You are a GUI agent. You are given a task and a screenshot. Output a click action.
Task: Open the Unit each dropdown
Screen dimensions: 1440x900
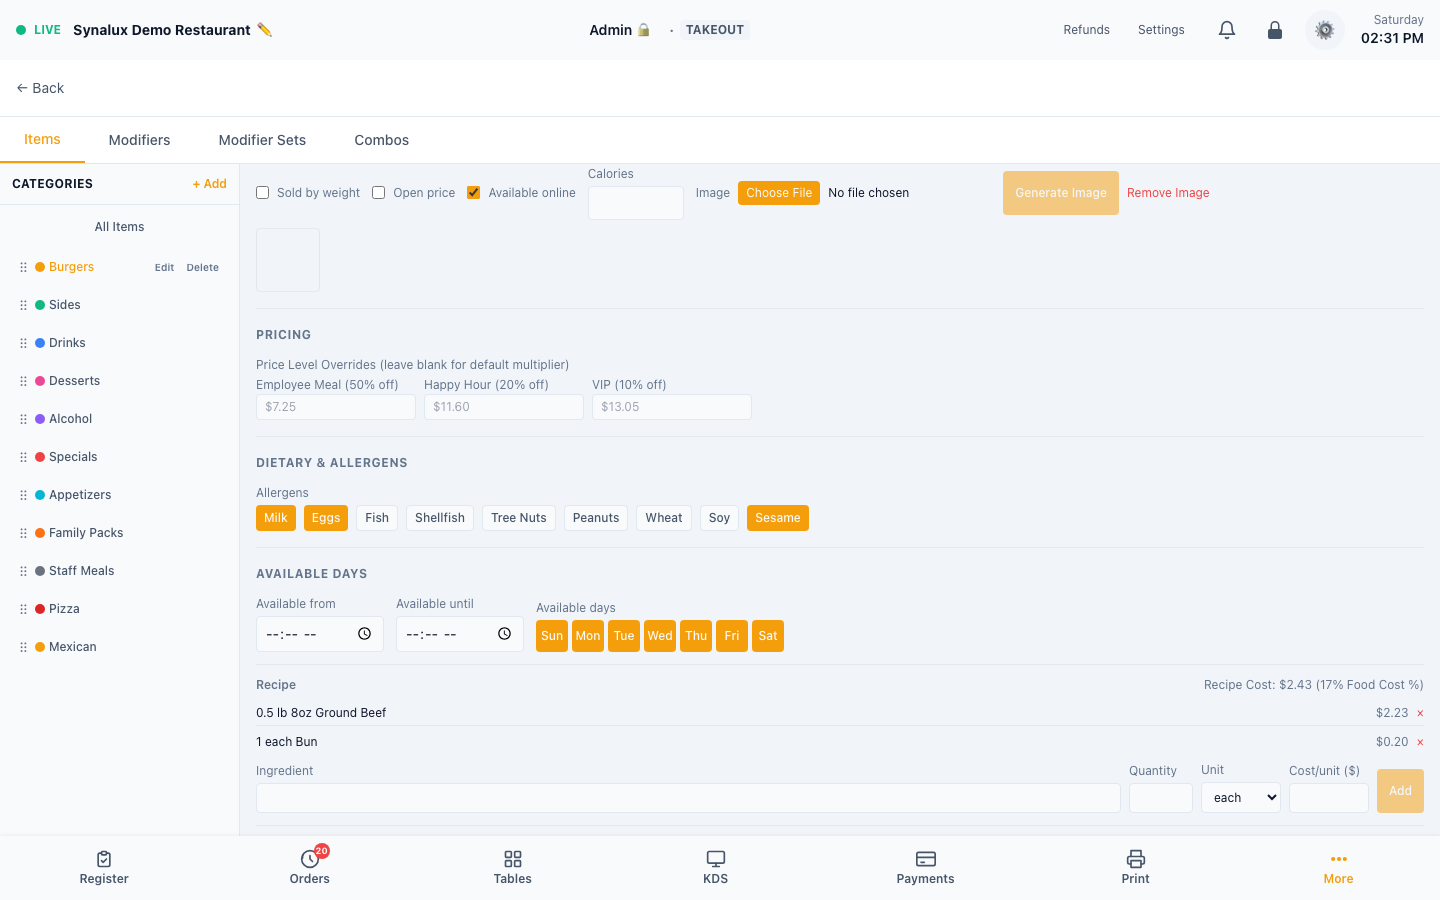pos(1241,798)
